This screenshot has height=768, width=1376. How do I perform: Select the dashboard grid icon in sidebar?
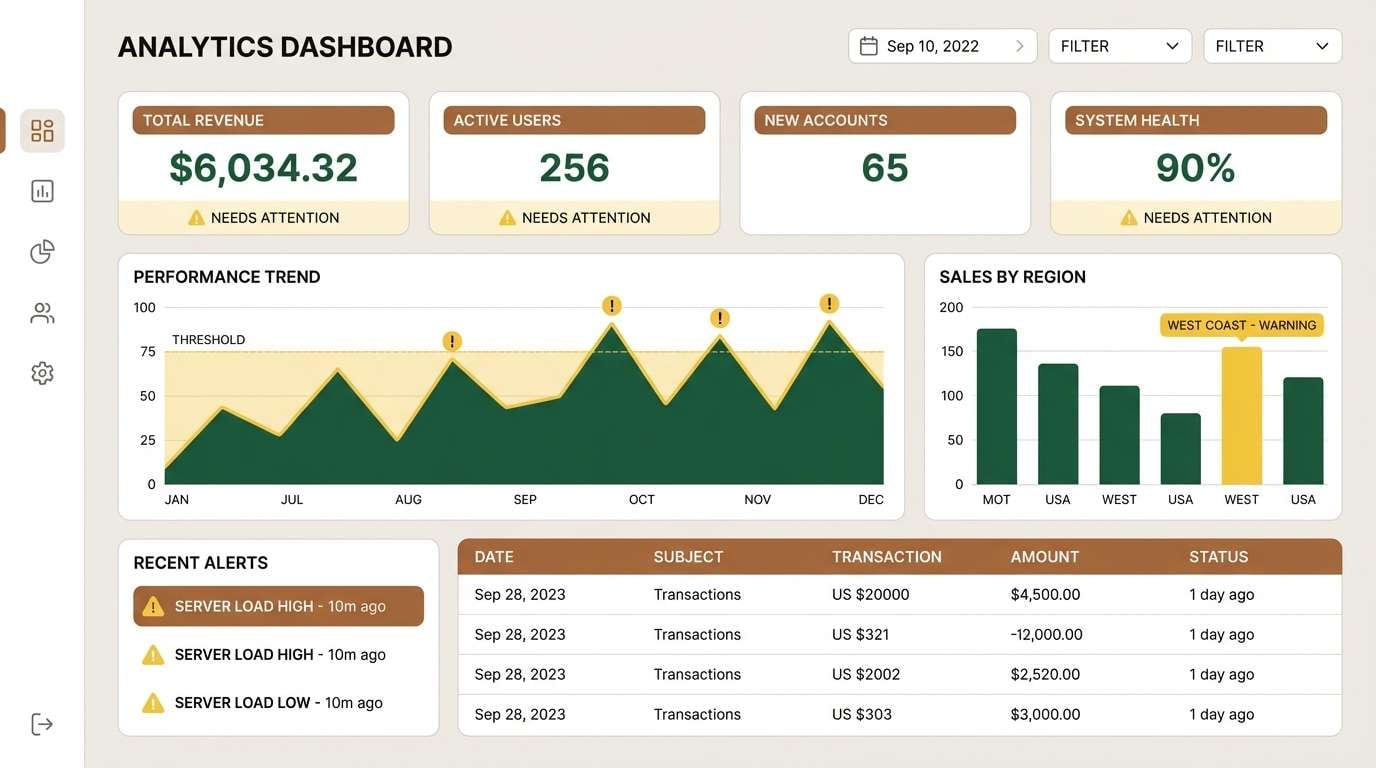41,130
